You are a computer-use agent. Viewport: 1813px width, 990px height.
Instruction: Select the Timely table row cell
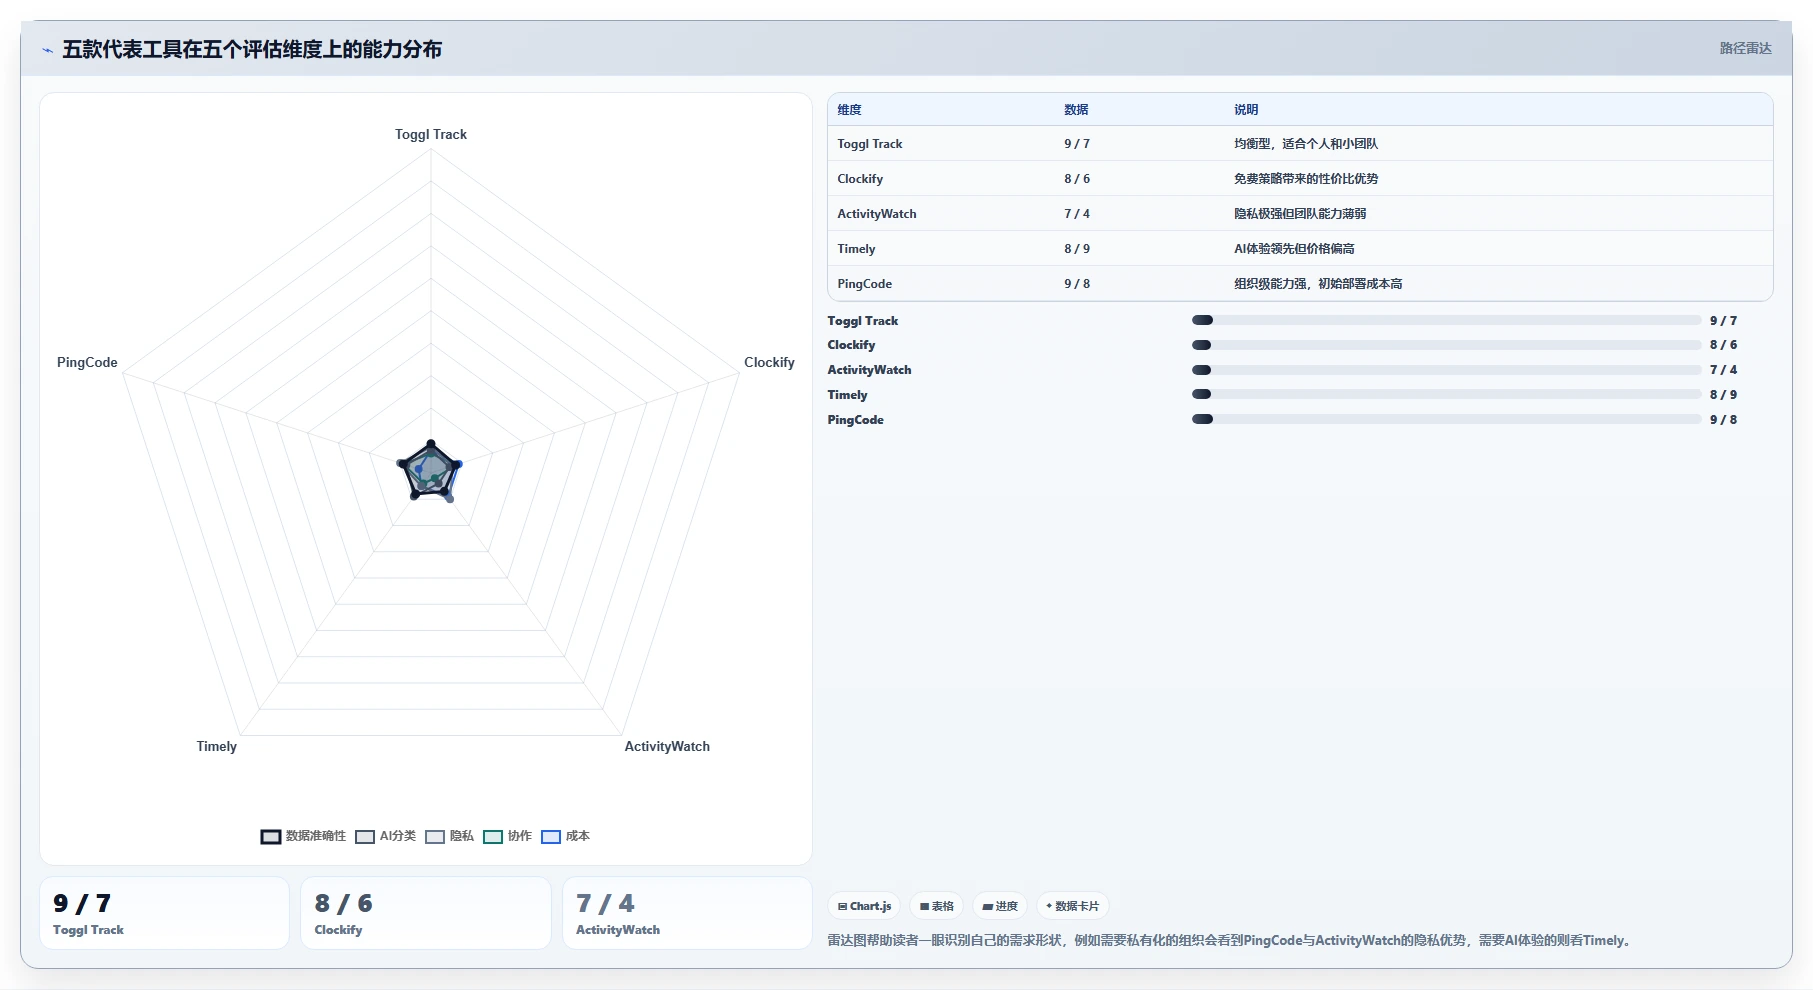(856, 249)
